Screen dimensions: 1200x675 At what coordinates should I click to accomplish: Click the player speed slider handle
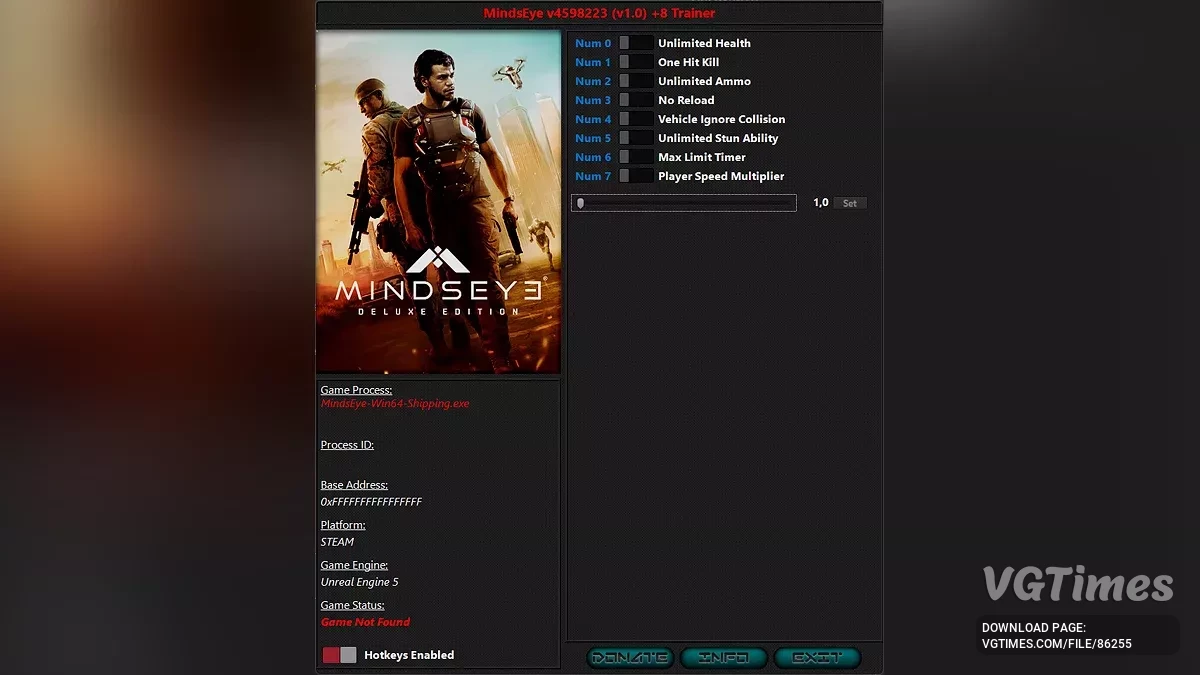[580, 203]
